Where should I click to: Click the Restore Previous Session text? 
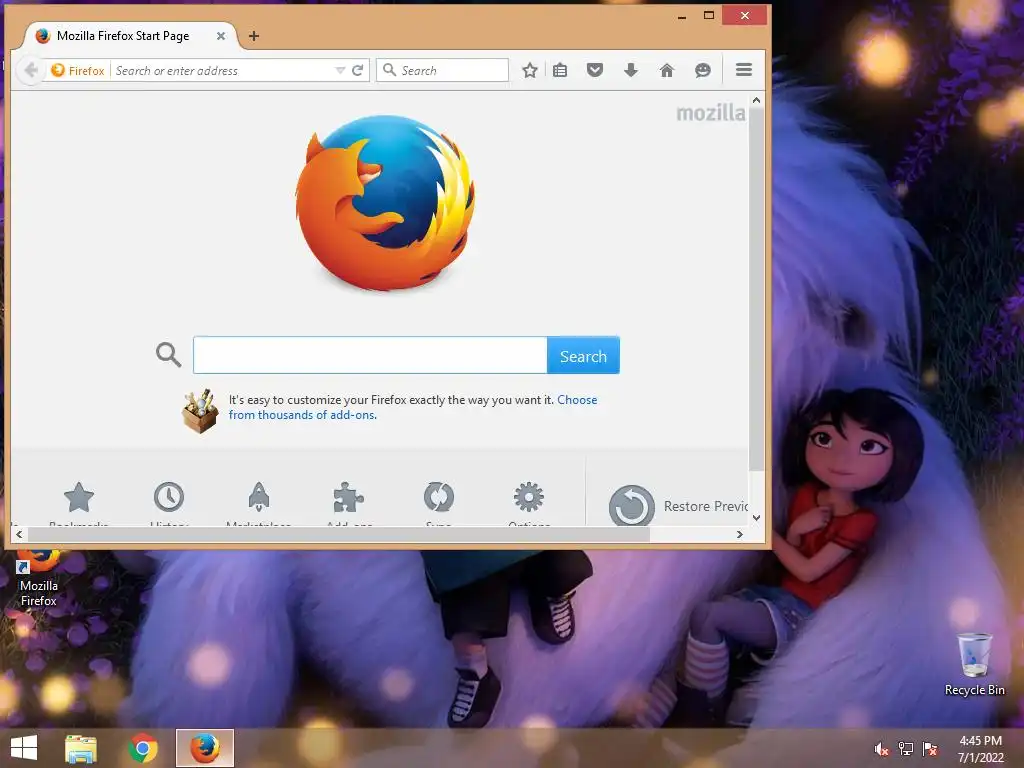[706, 506]
